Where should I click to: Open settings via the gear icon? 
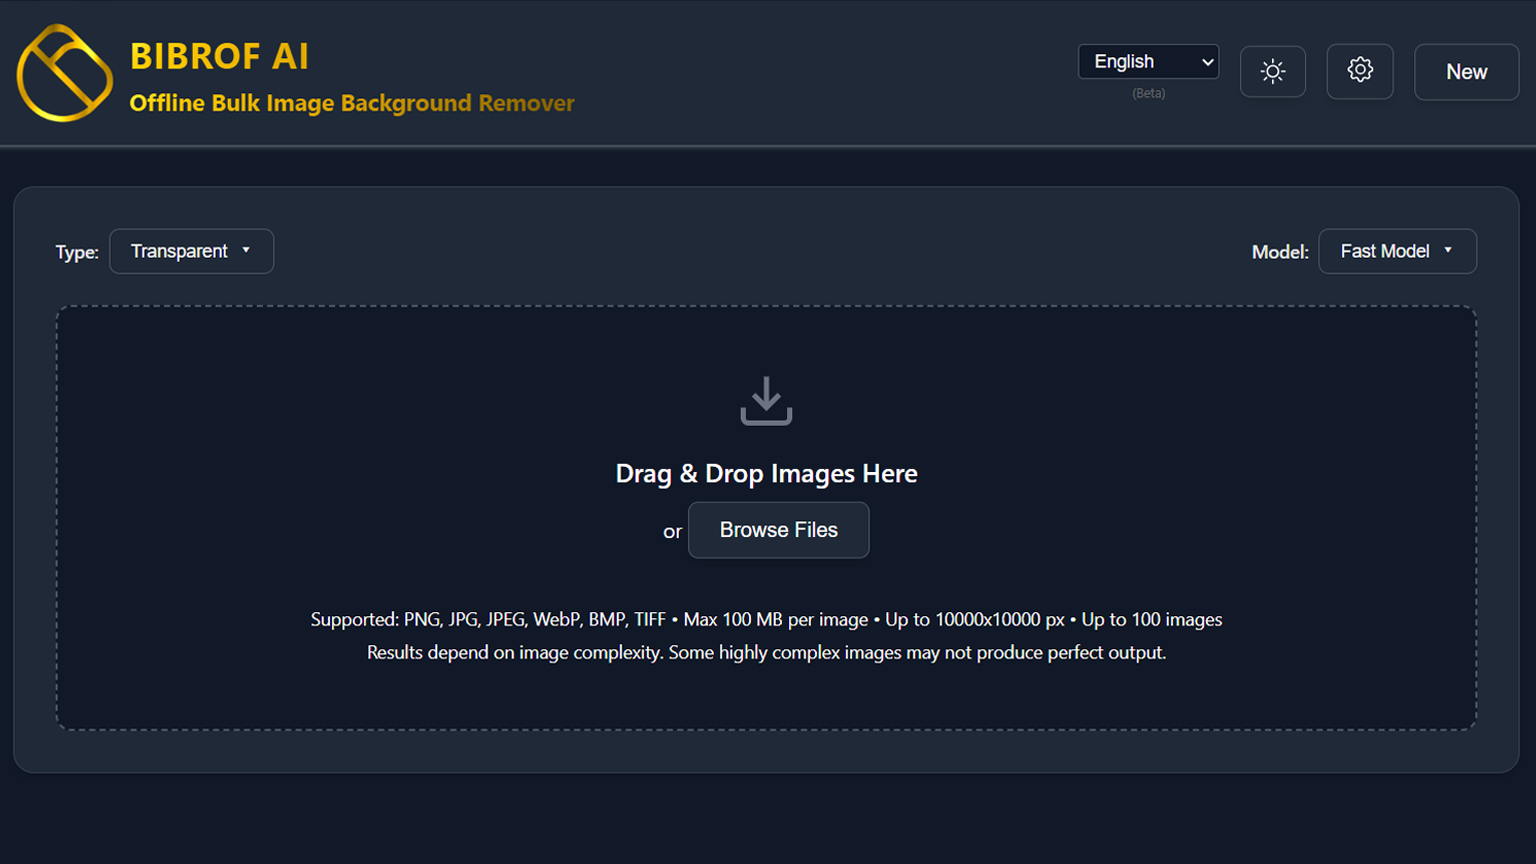(x=1360, y=71)
